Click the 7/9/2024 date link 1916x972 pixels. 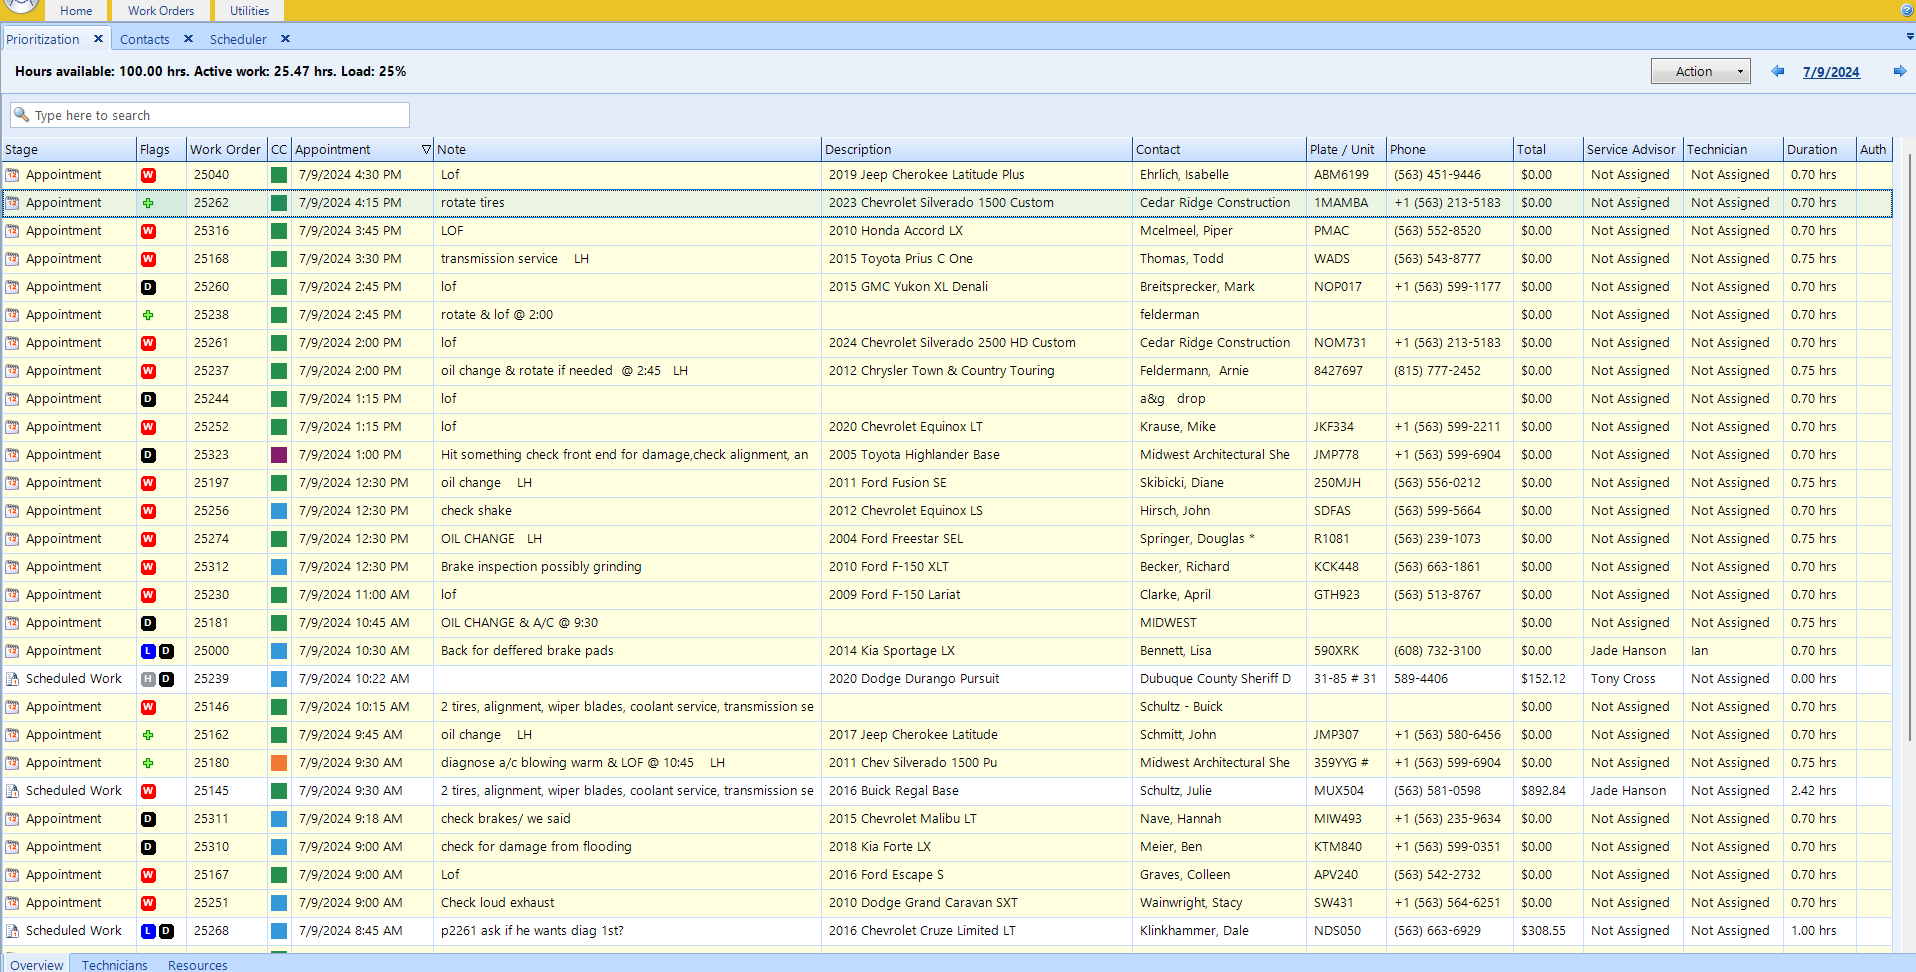(1831, 71)
